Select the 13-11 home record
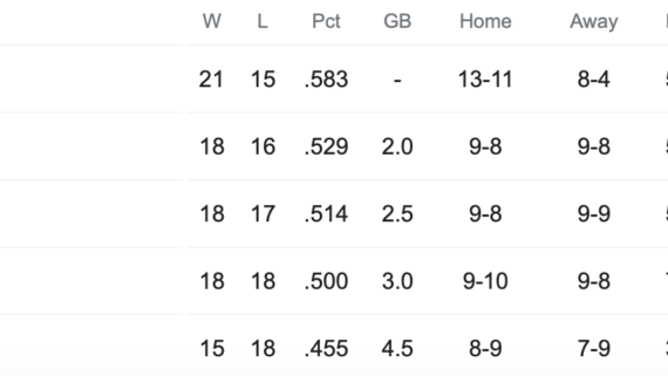Image resolution: width=668 pixels, height=376 pixels. [485, 79]
